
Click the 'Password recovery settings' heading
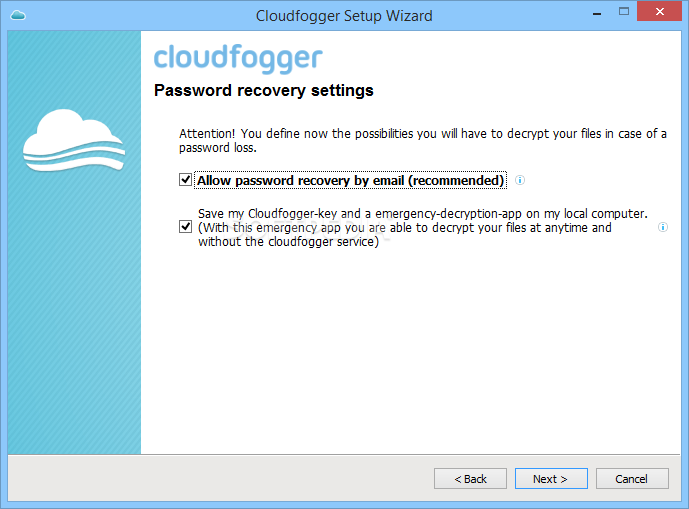coord(264,91)
